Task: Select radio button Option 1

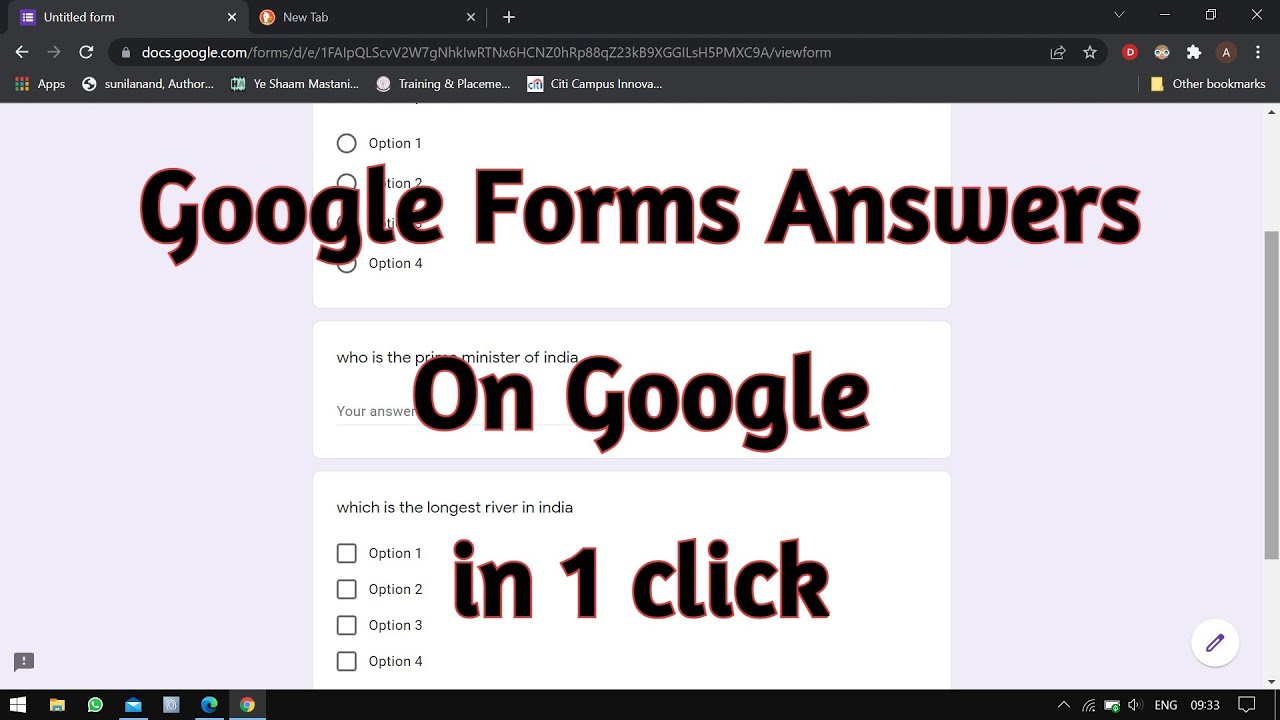Action: point(347,143)
